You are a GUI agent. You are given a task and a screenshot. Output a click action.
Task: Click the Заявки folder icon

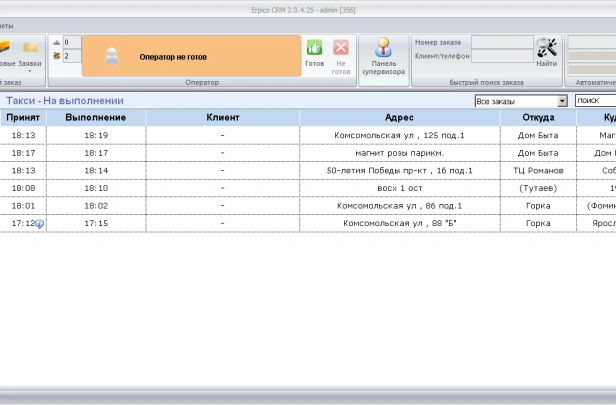pos(30,47)
